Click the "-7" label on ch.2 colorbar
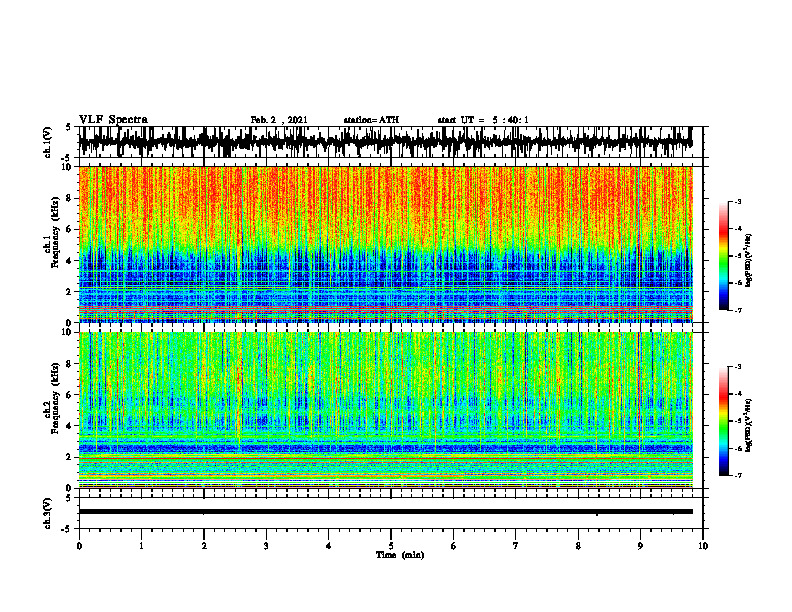The width and height of the screenshot is (792, 612). [x=738, y=475]
